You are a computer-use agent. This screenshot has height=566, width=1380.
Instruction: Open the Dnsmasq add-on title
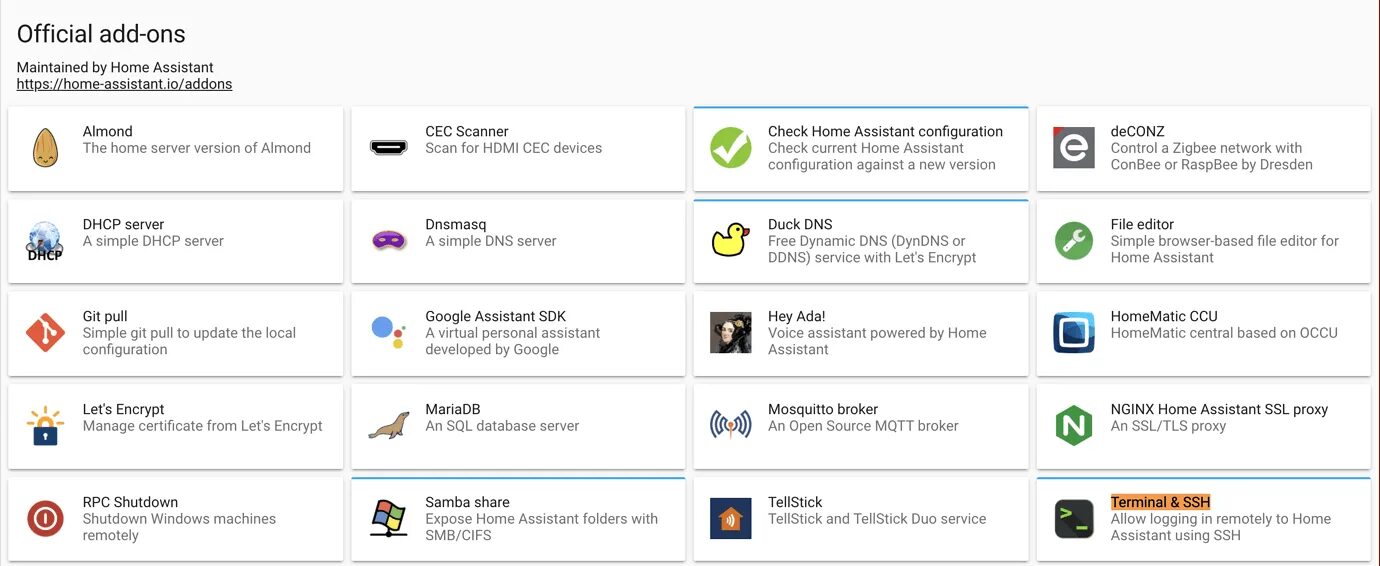pos(455,224)
